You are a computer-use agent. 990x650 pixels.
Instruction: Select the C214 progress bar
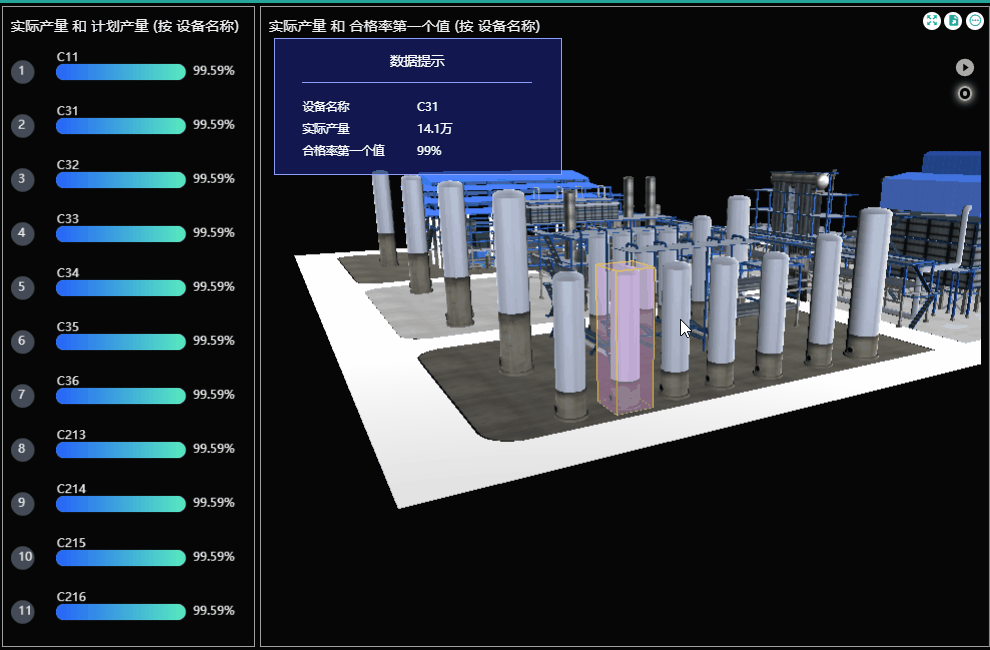click(x=121, y=504)
